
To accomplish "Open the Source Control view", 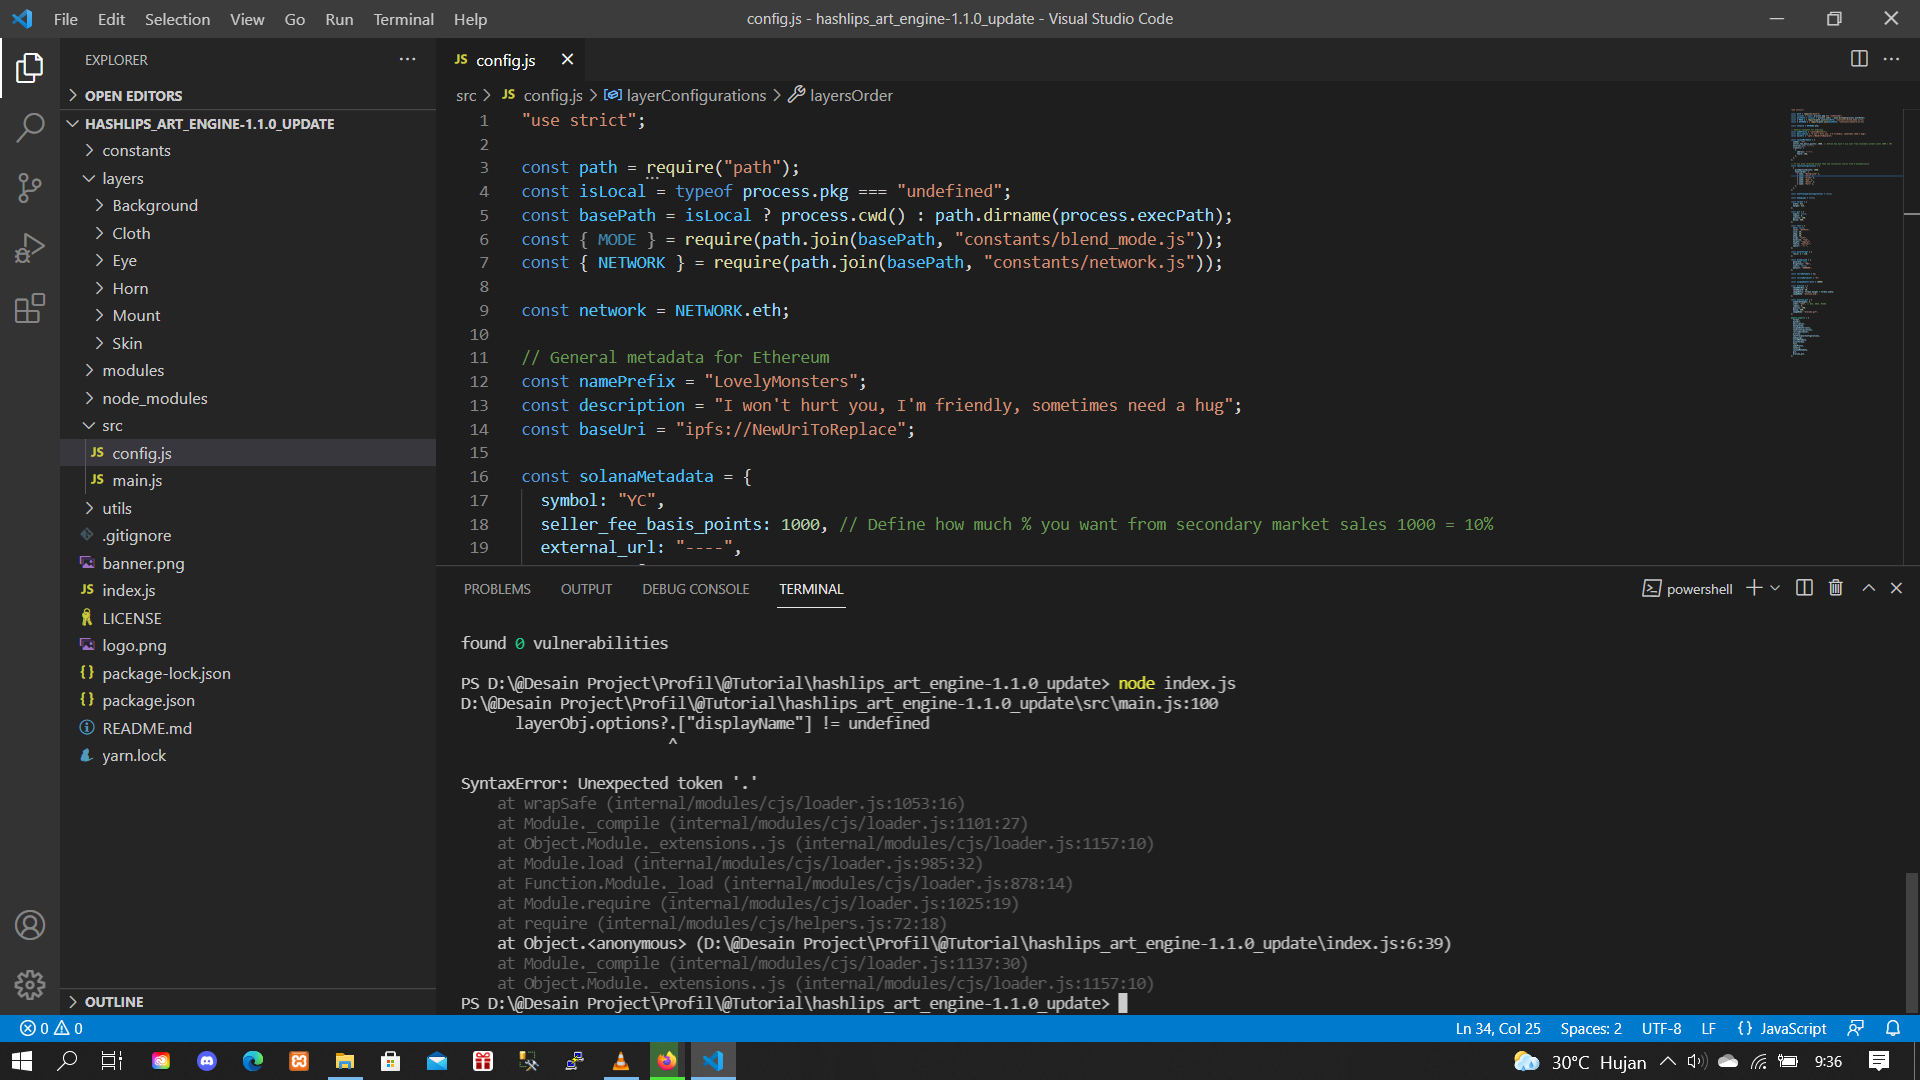I will coord(30,188).
